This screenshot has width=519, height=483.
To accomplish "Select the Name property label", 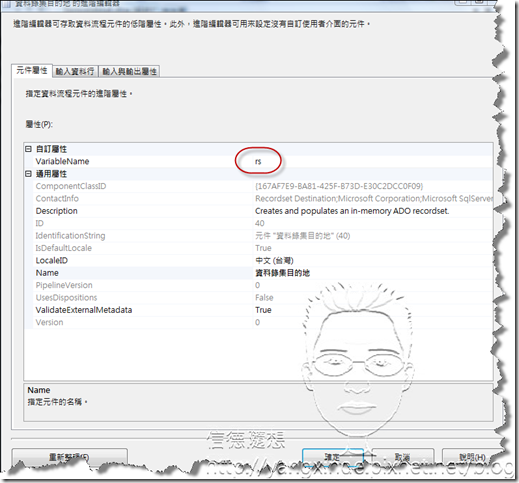I will click(x=47, y=273).
